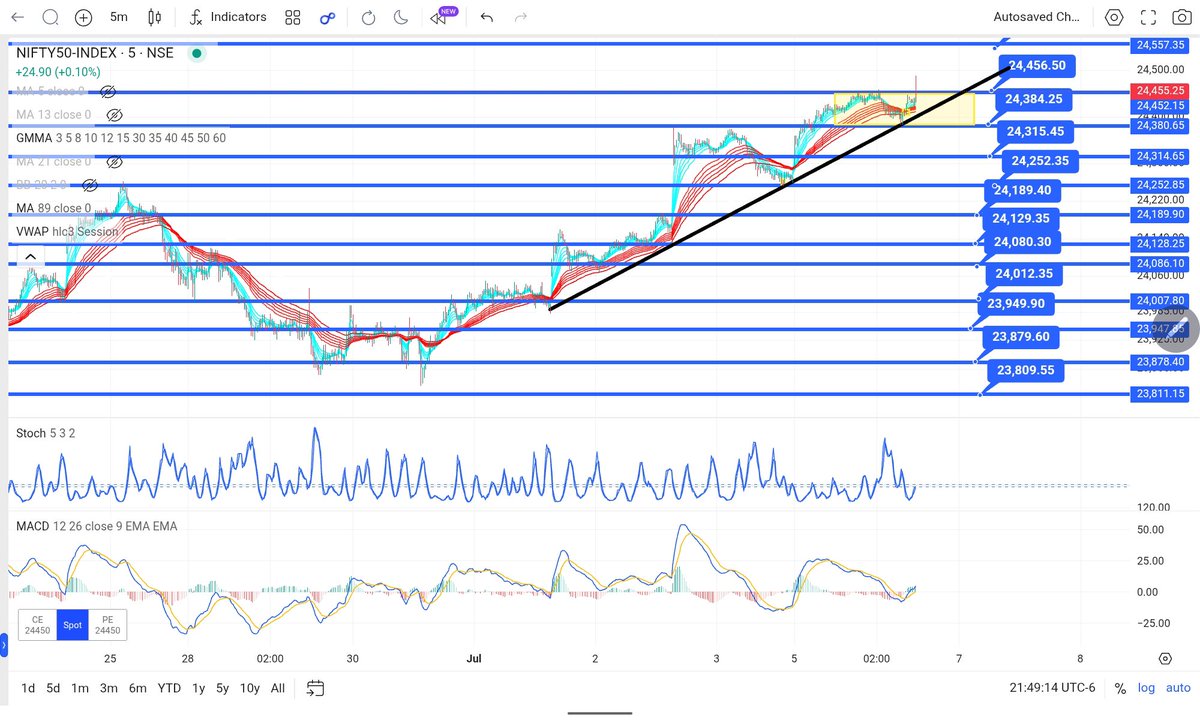Toggle percent scale mode
This screenshot has width=1200, height=720.
[1120, 688]
